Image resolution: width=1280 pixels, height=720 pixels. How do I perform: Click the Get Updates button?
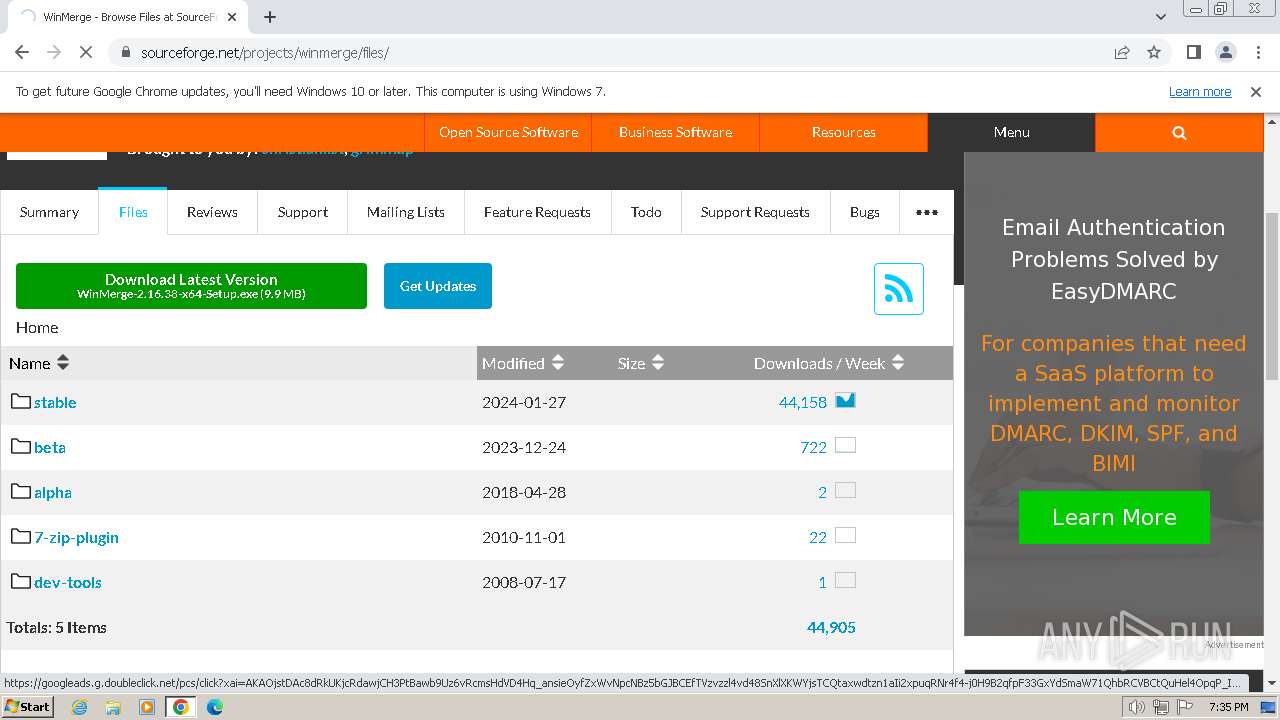438,286
